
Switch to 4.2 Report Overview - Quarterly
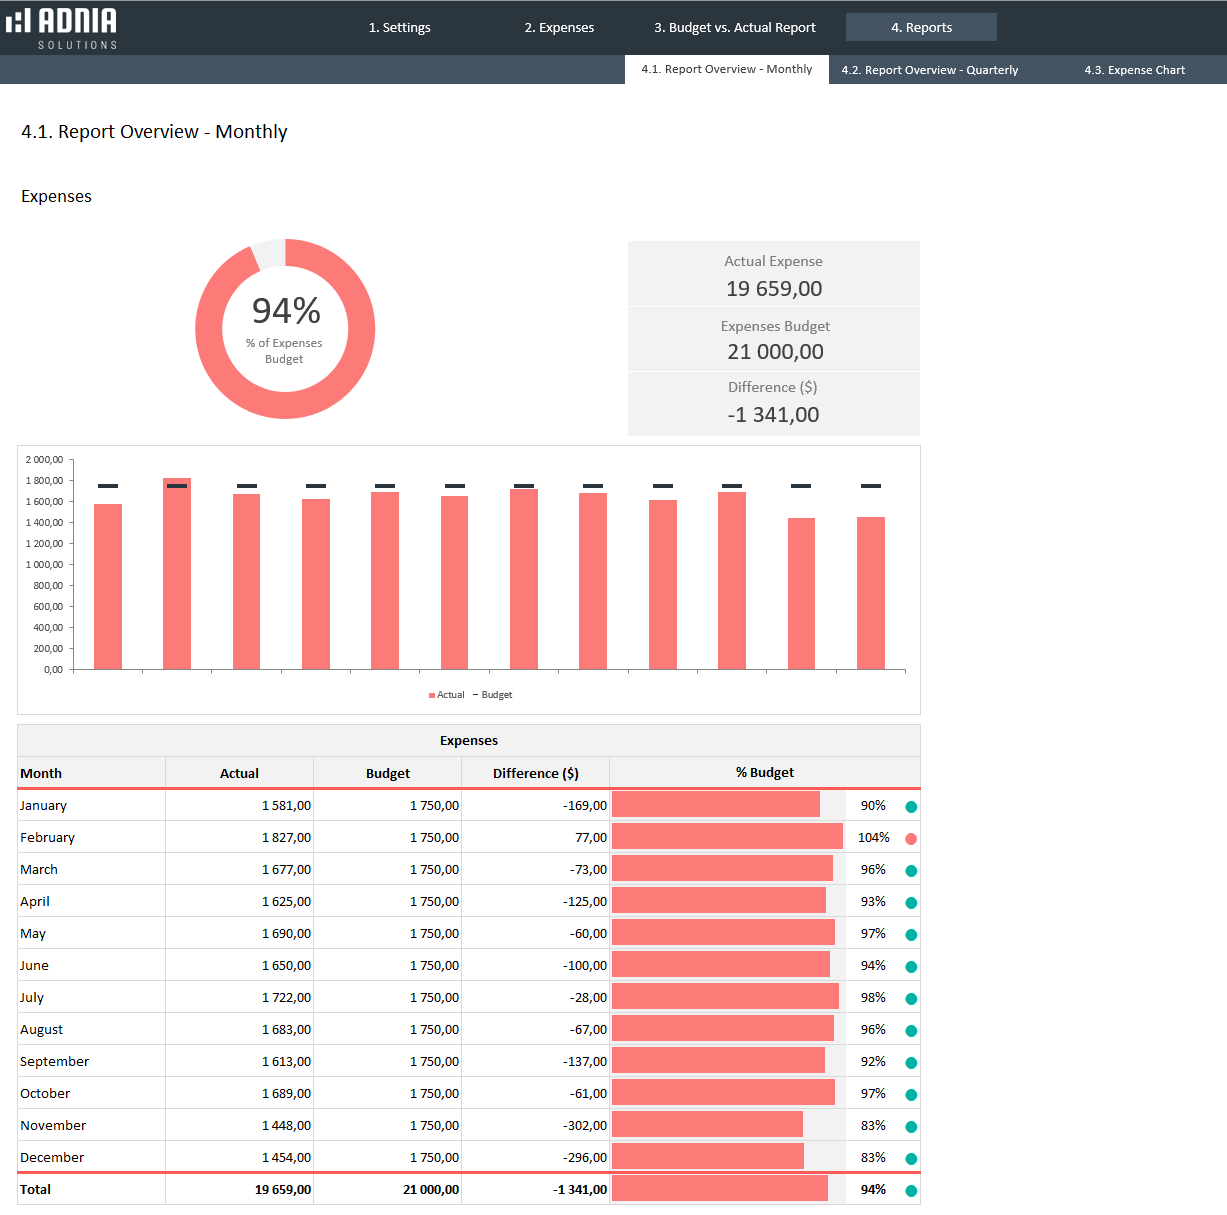929,70
